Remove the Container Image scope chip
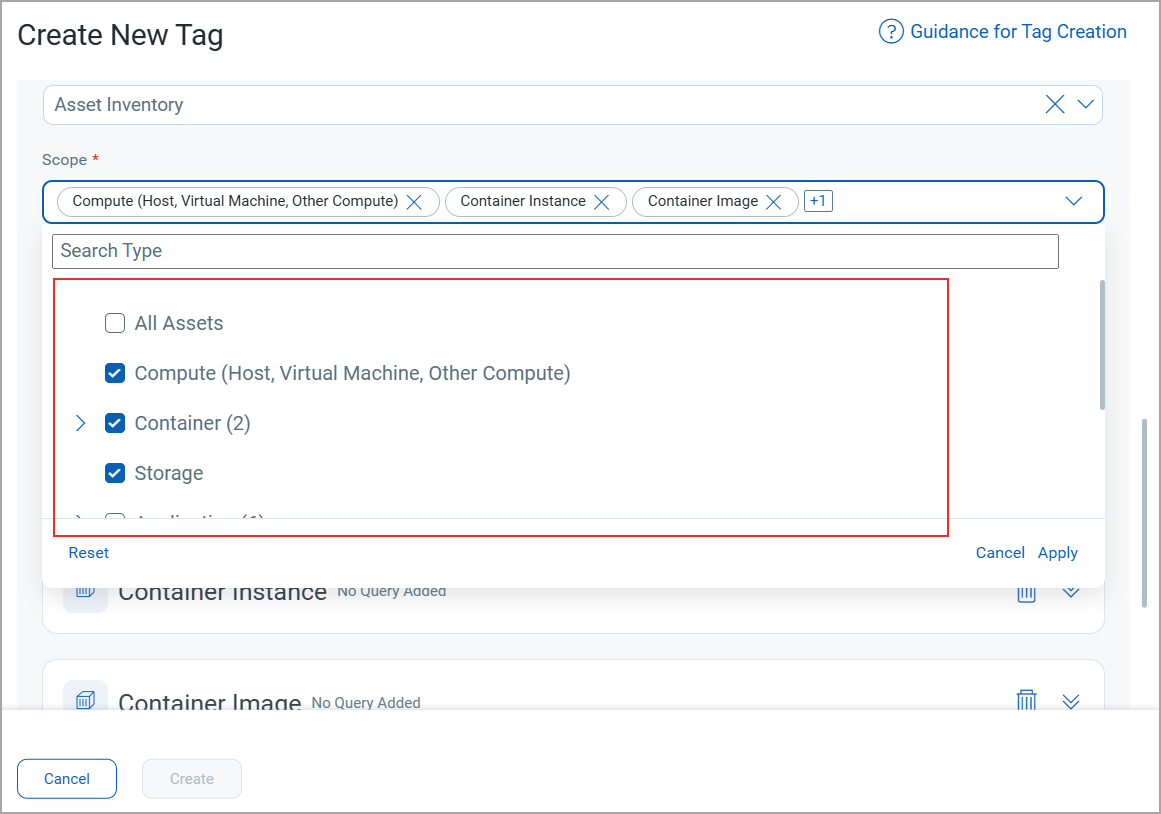 tap(773, 202)
